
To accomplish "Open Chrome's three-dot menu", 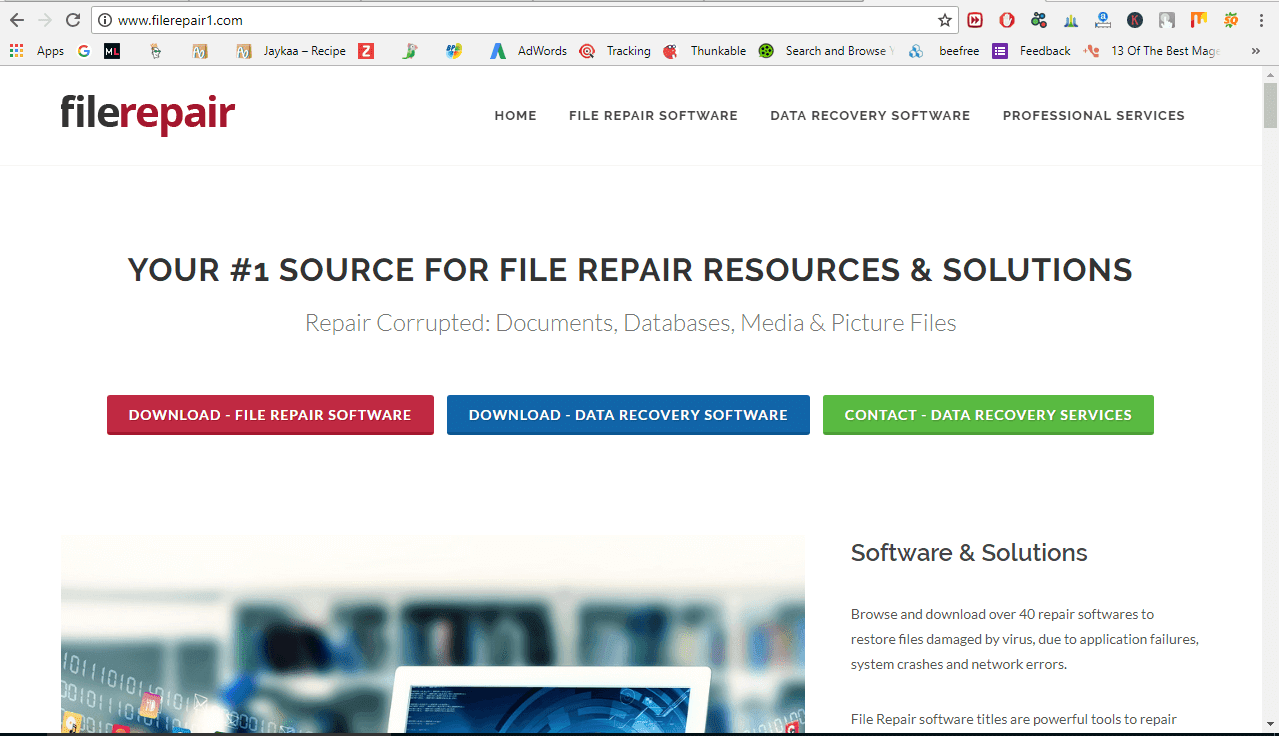I will point(1262,20).
